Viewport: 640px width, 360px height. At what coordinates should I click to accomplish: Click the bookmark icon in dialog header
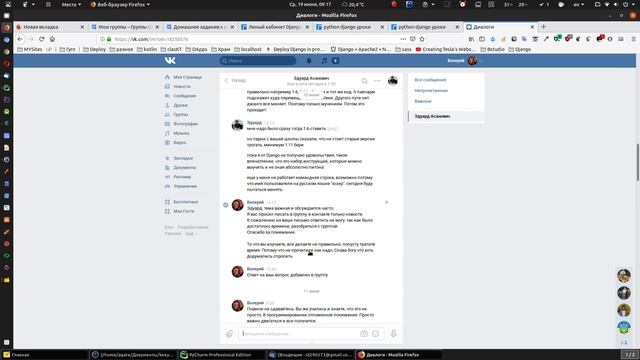pyautogui.click(x=364, y=80)
